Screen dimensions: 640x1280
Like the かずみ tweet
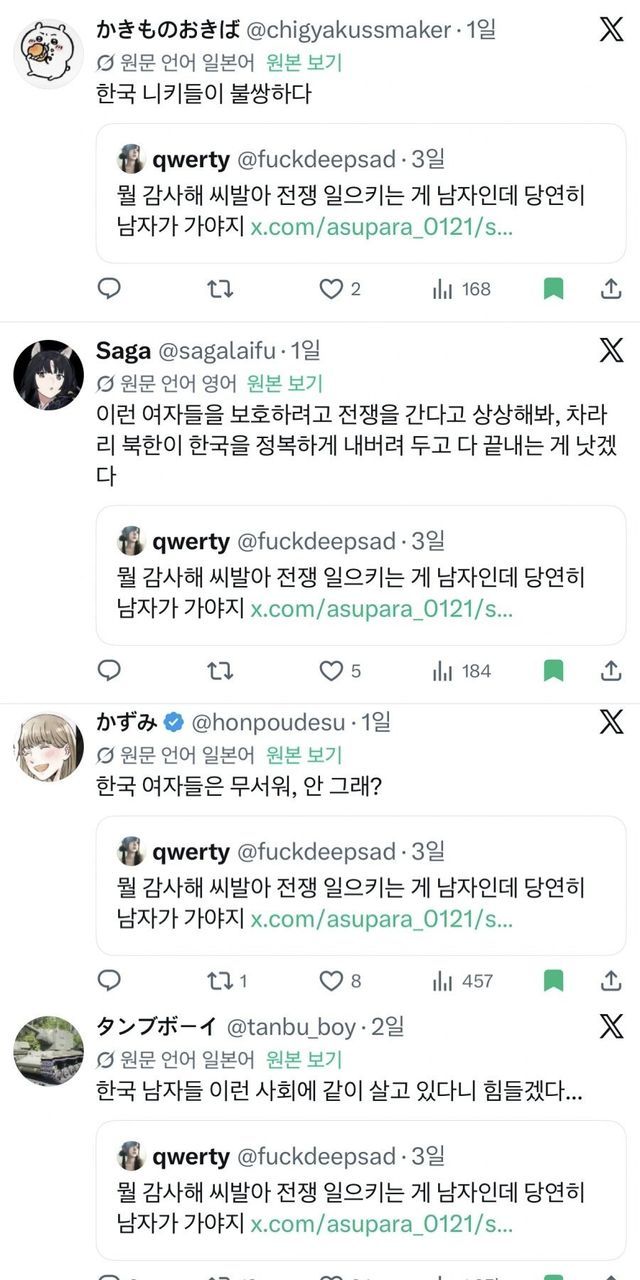coord(331,981)
